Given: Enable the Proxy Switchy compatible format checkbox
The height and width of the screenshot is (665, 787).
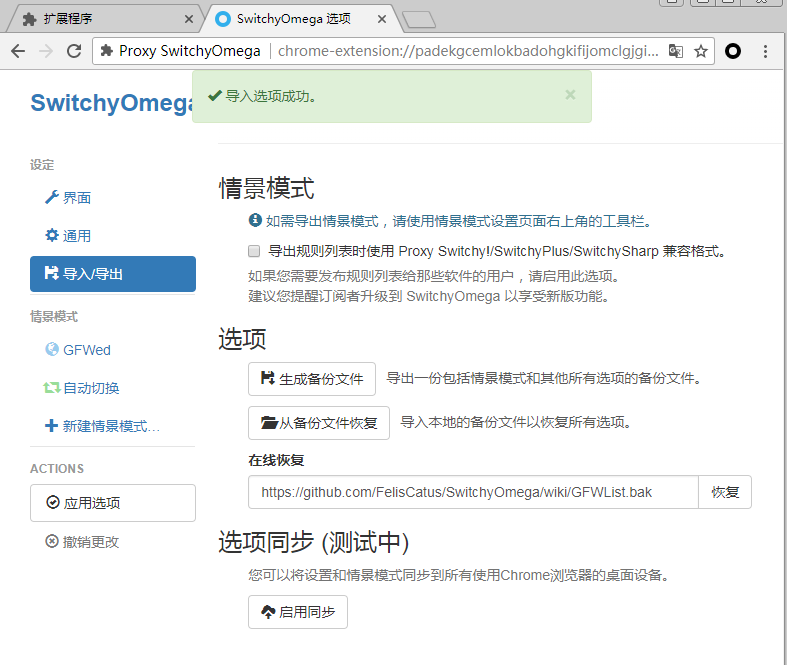Looking at the screenshot, I should click(254, 251).
